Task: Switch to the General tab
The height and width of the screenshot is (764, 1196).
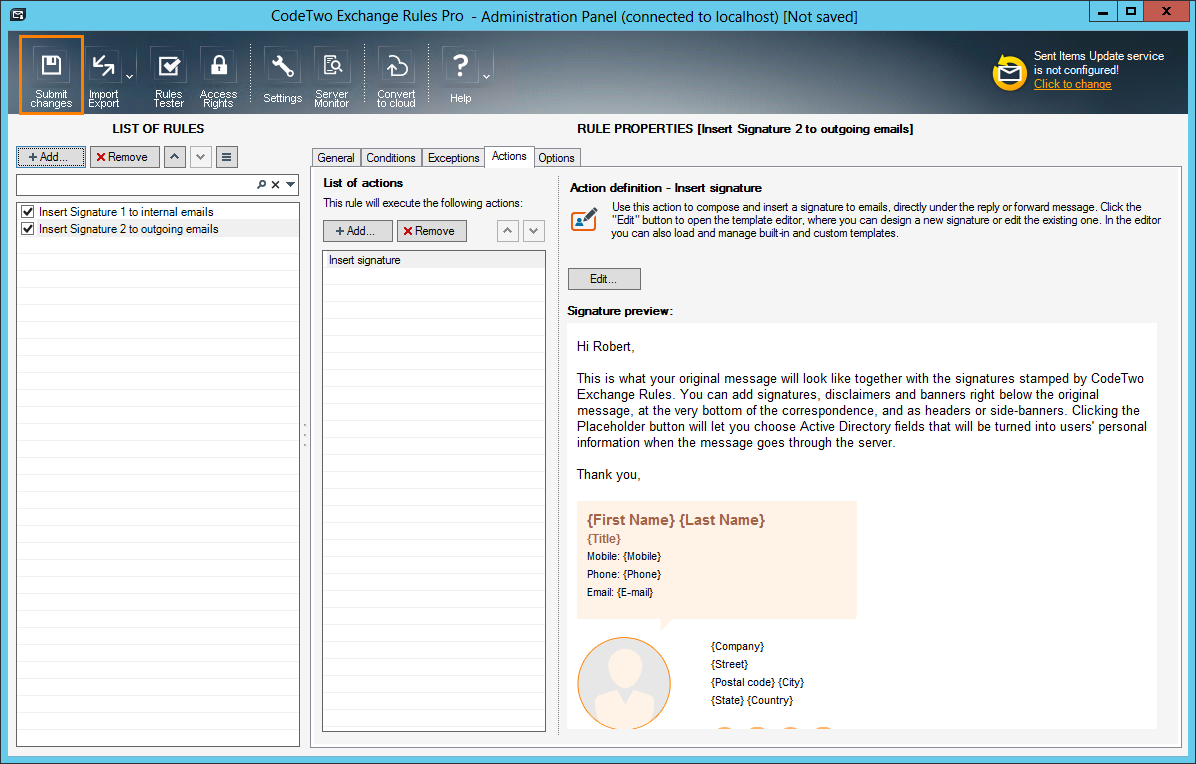Action: (x=336, y=158)
